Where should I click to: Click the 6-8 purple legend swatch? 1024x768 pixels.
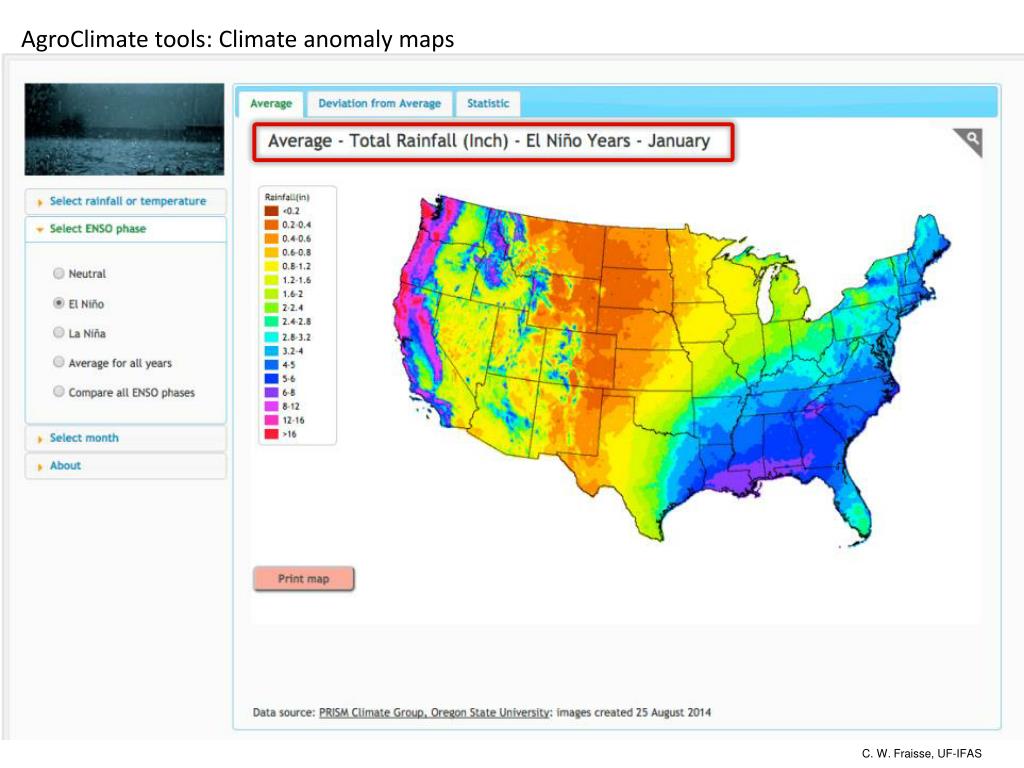click(x=272, y=392)
